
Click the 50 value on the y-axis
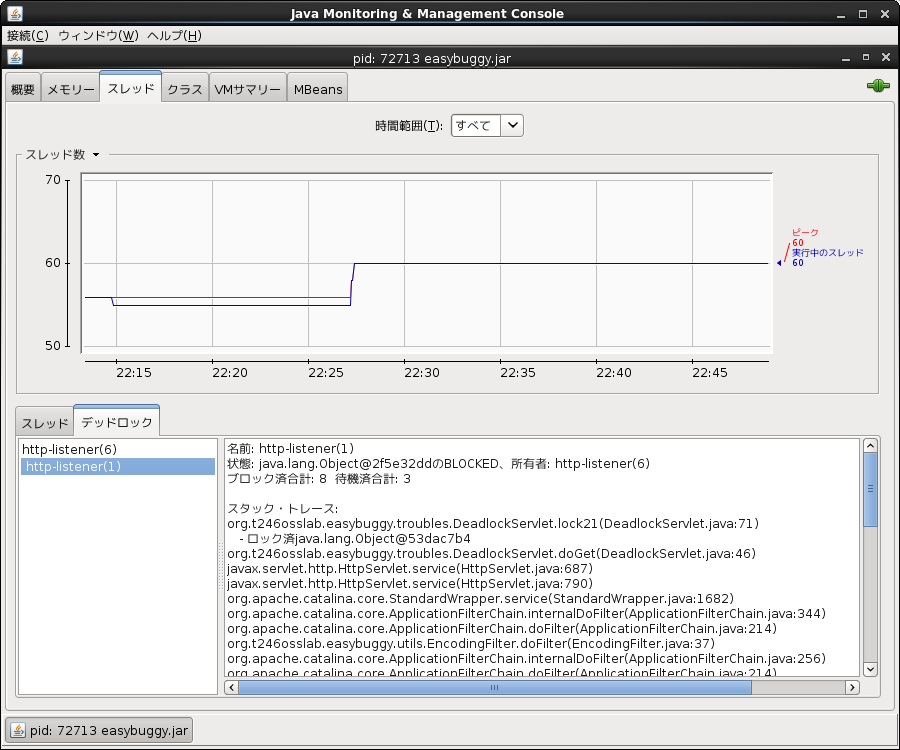pyautogui.click(x=53, y=345)
